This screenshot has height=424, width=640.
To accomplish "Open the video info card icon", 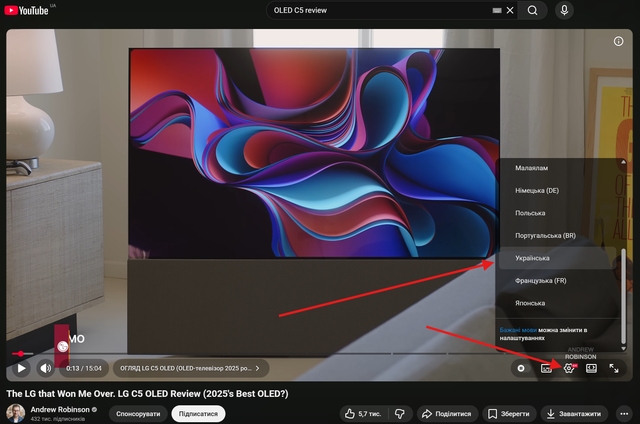I will (x=618, y=41).
